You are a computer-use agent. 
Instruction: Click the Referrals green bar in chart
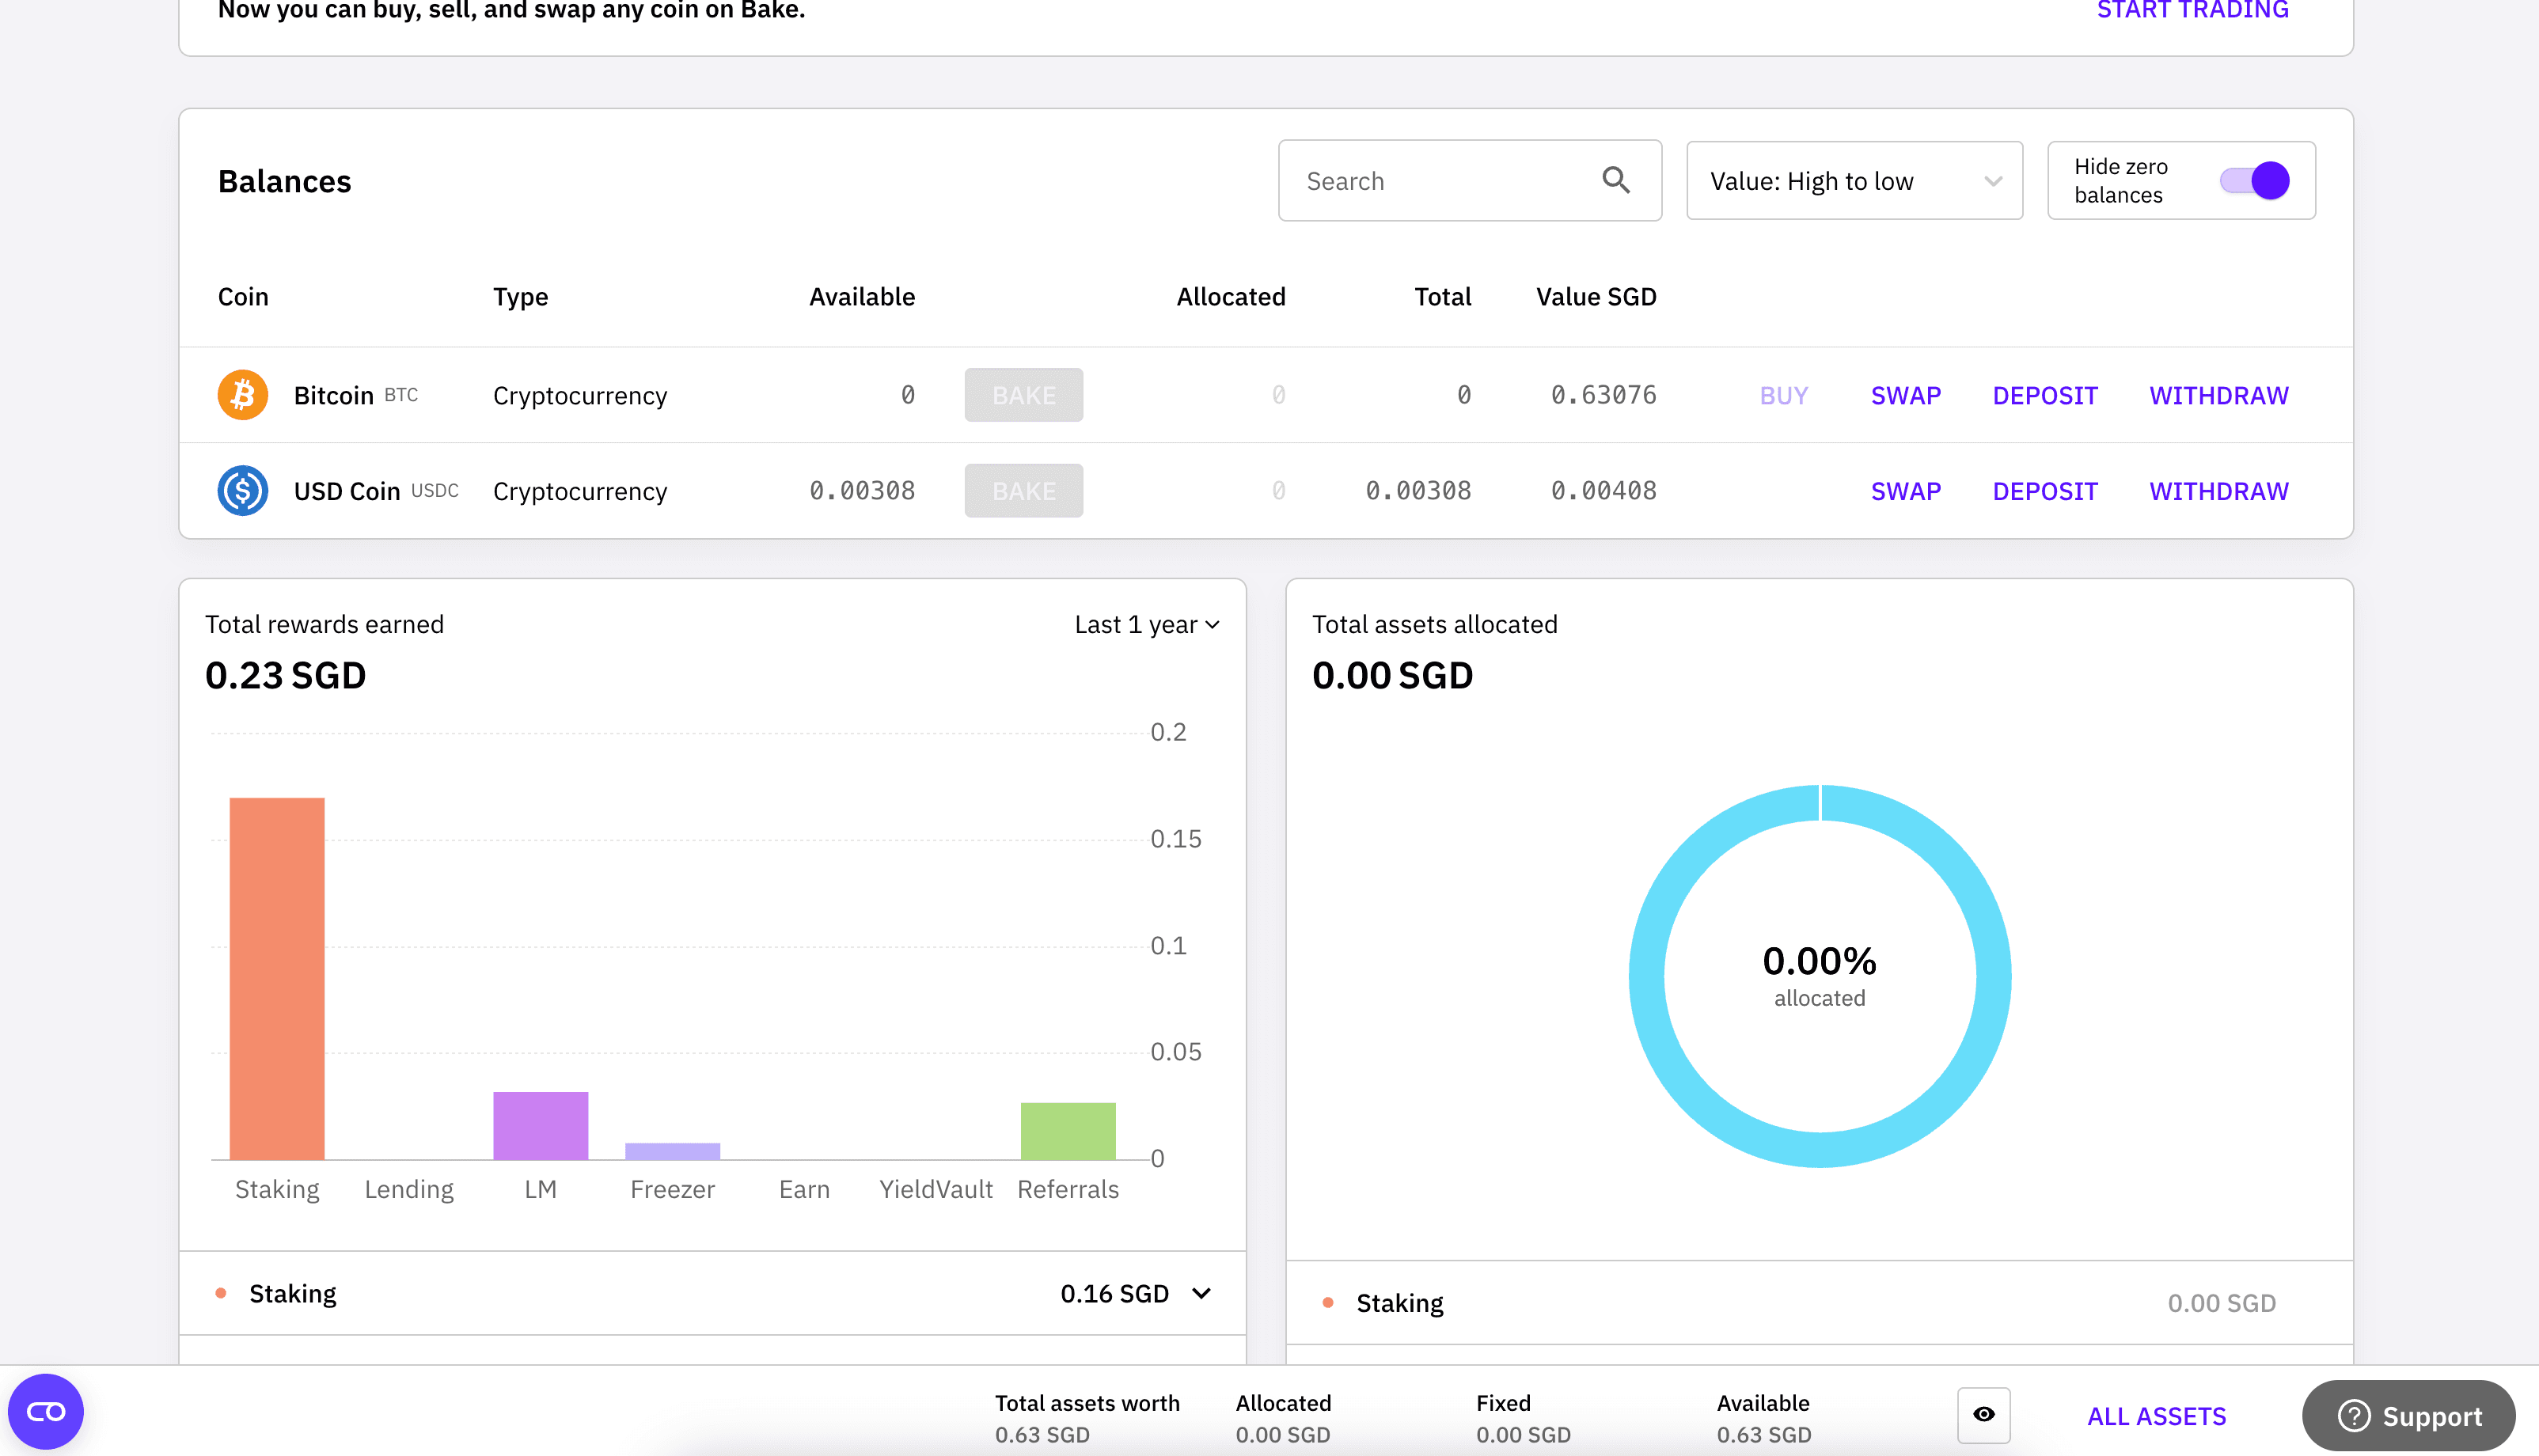coord(1068,1132)
